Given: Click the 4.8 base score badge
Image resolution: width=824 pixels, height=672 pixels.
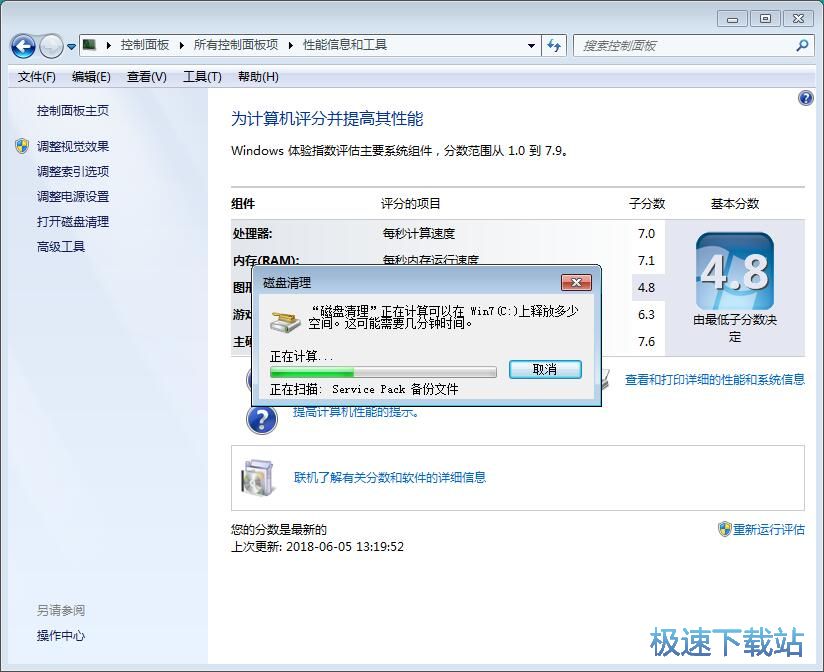Looking at the screenshot, I should pos(735,271).
